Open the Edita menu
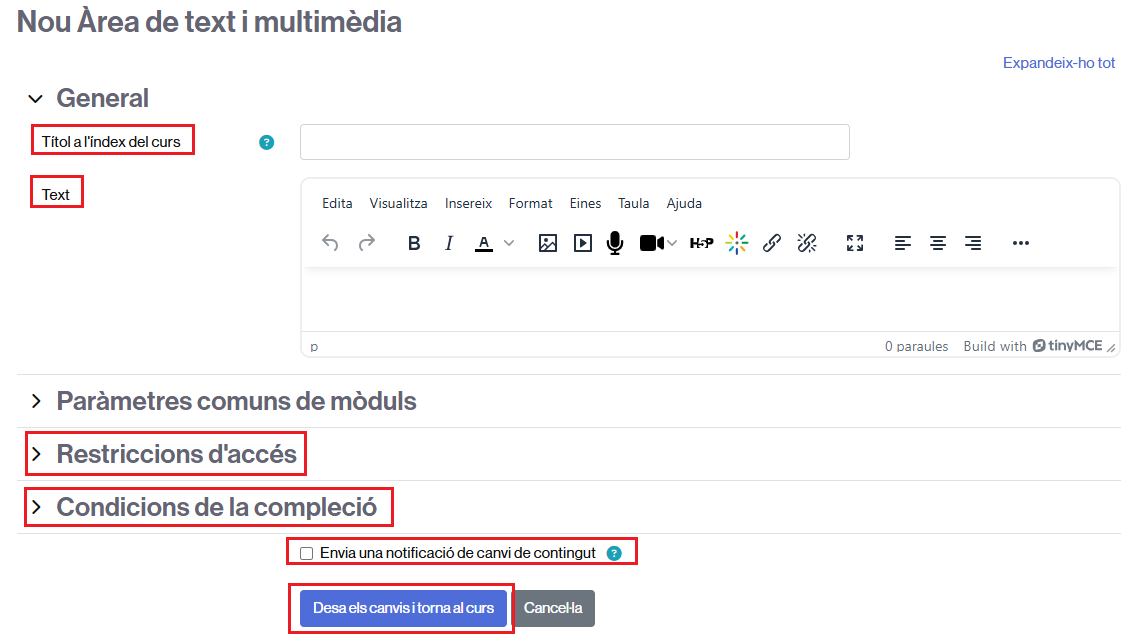 [x=337, y=203]
